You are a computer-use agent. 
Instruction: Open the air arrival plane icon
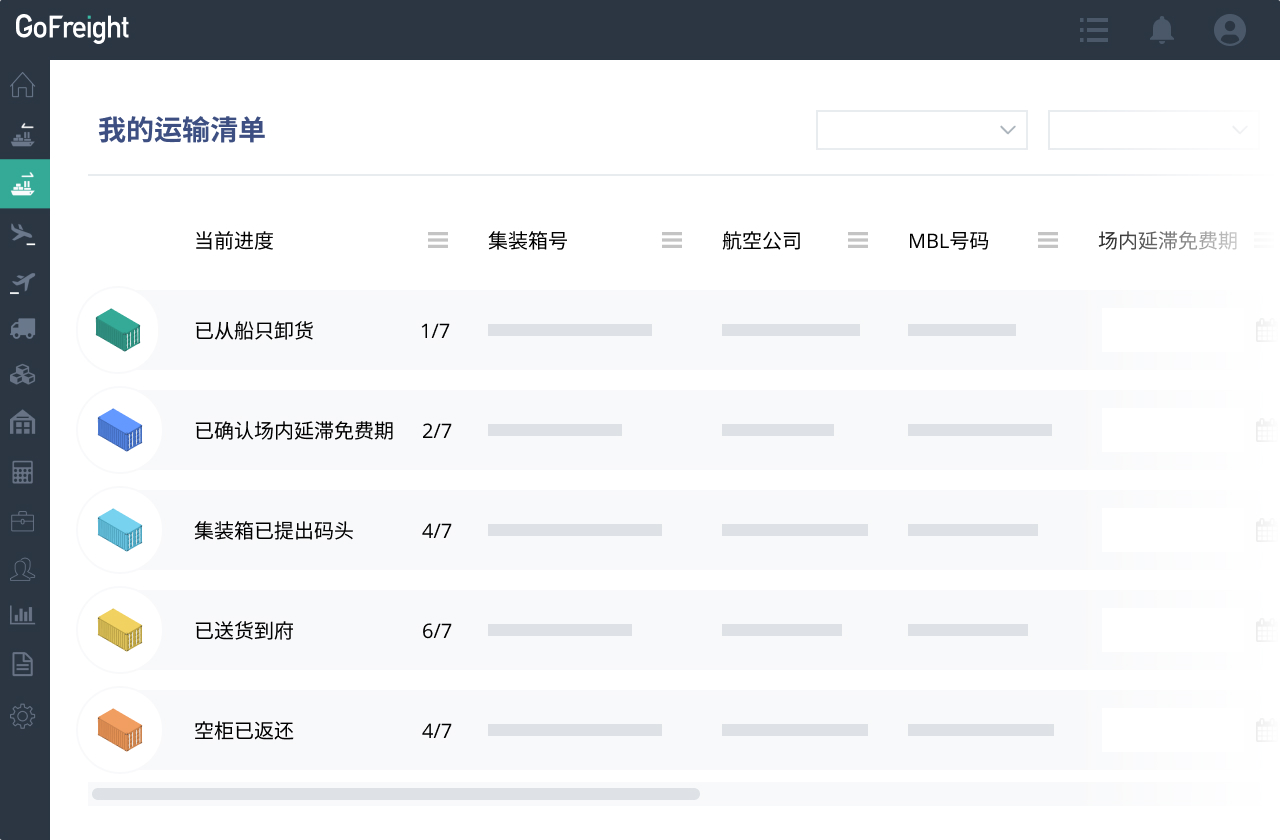tap(23, 234)
